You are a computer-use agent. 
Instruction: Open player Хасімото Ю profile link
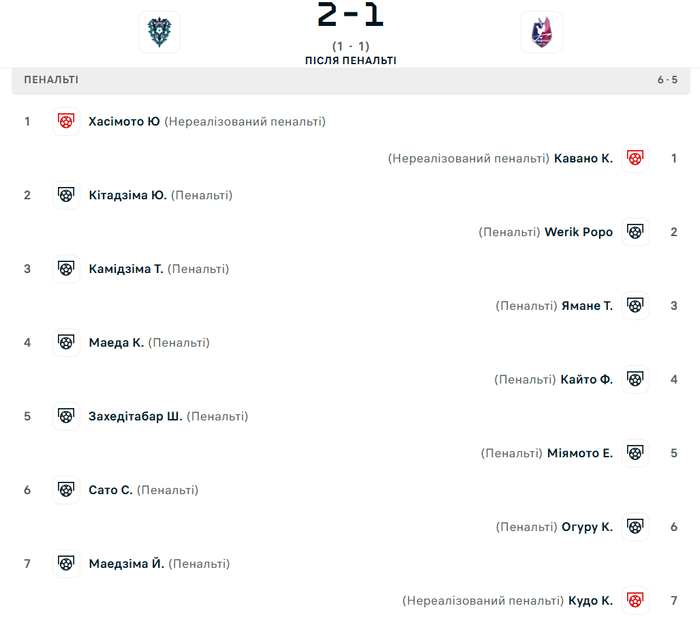click(124, 122)
